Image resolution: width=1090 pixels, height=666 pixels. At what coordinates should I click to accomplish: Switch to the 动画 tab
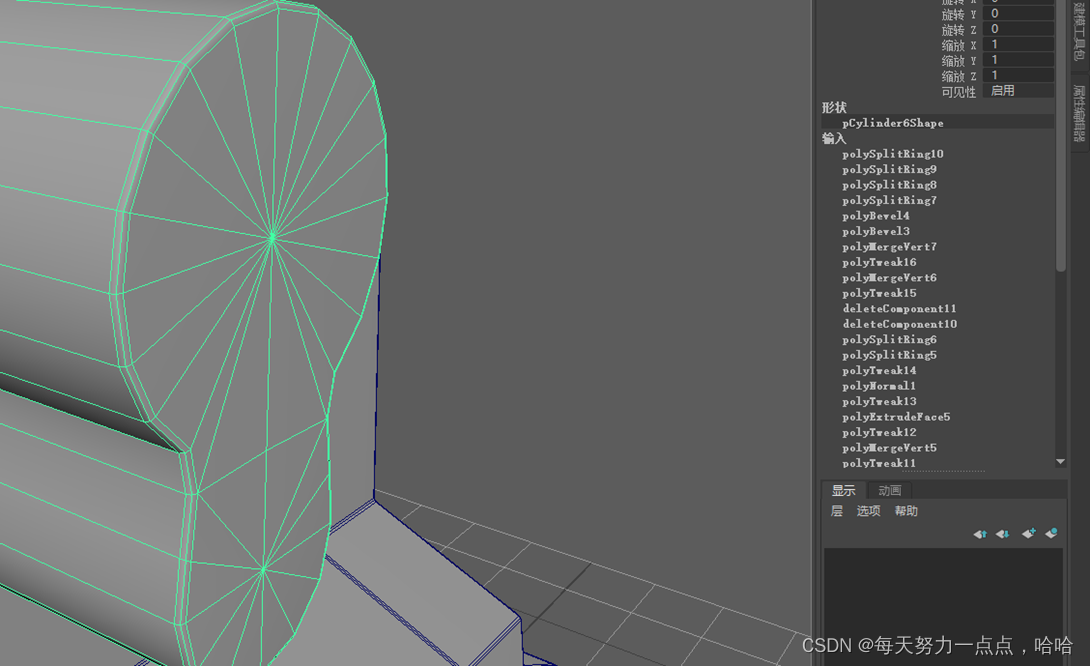[x=890, y=490]
